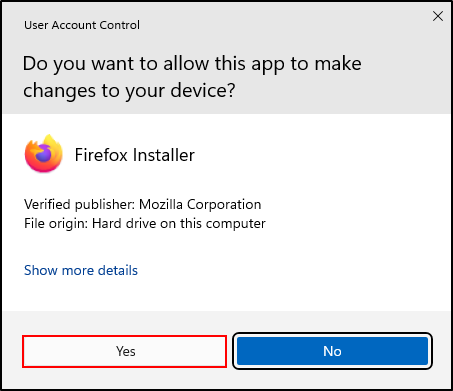453x391 pixels.
Task: Close the User Account Control dialog
Action: pyautogui.click(x=438, y=16)
